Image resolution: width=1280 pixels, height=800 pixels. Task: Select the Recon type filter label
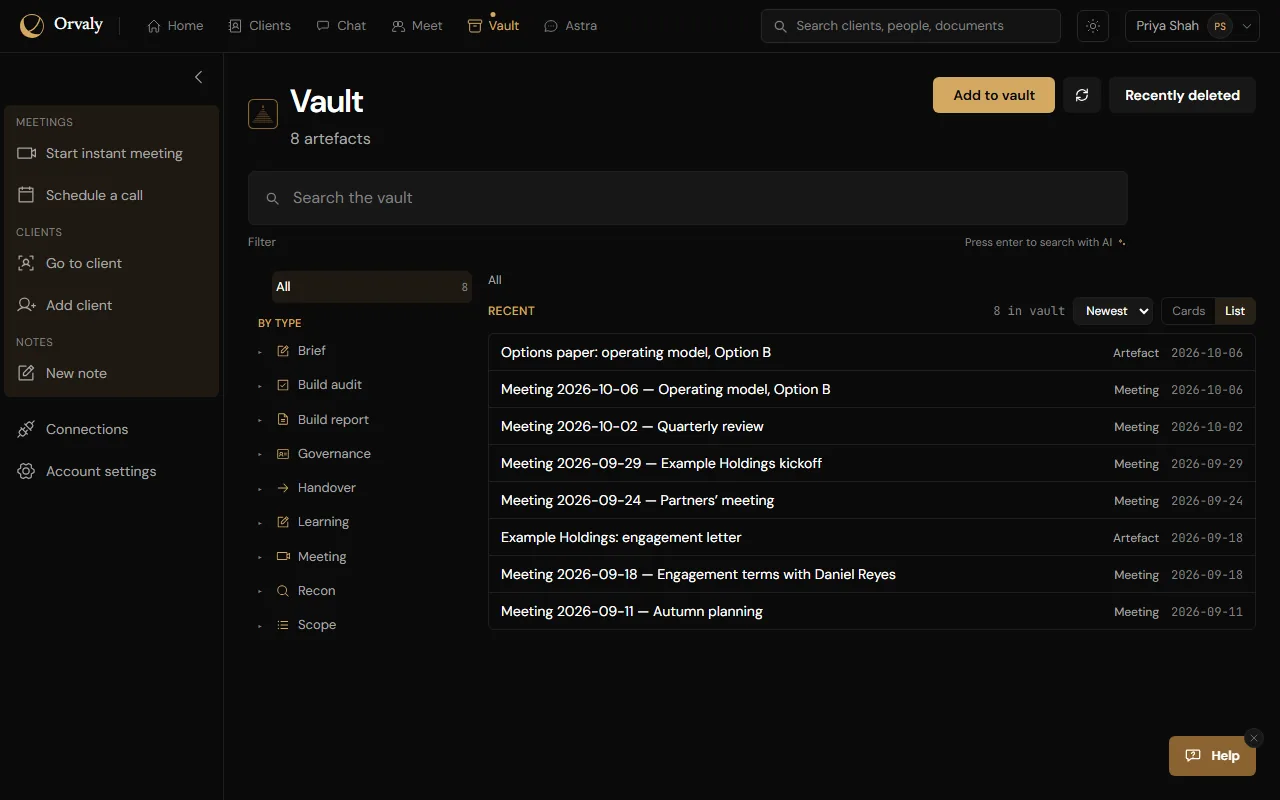click(317, 591)
